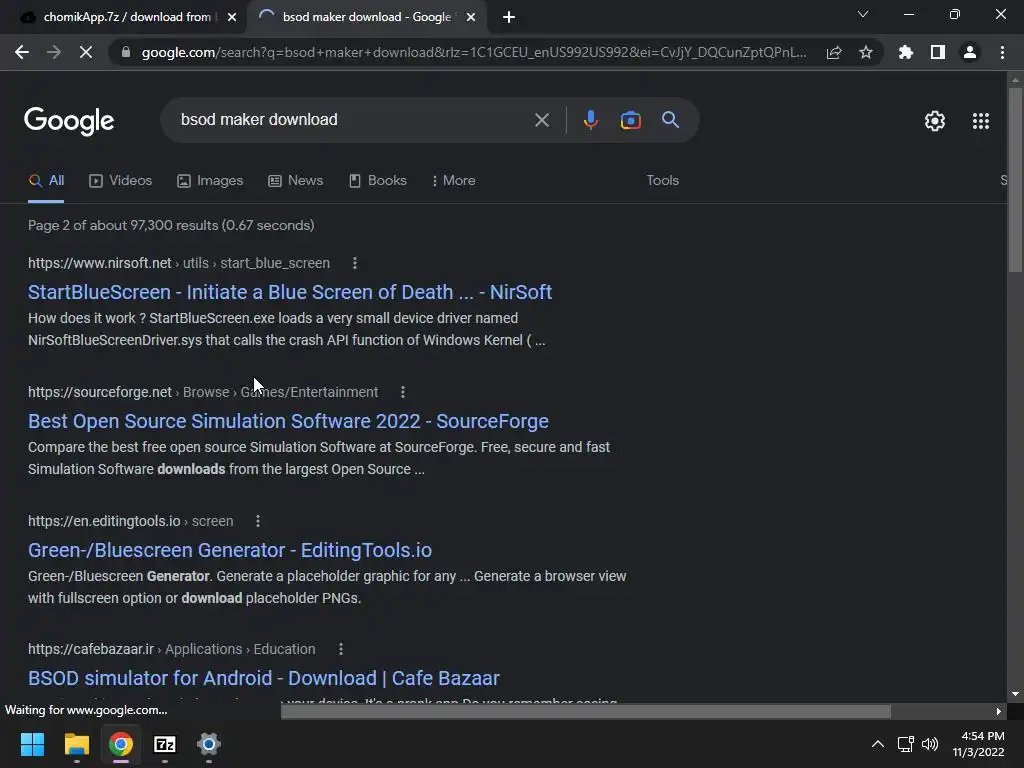The height and width of the screenshot is (768, 1024).
Task: Clear the search box text
Action: pos(541,120)
